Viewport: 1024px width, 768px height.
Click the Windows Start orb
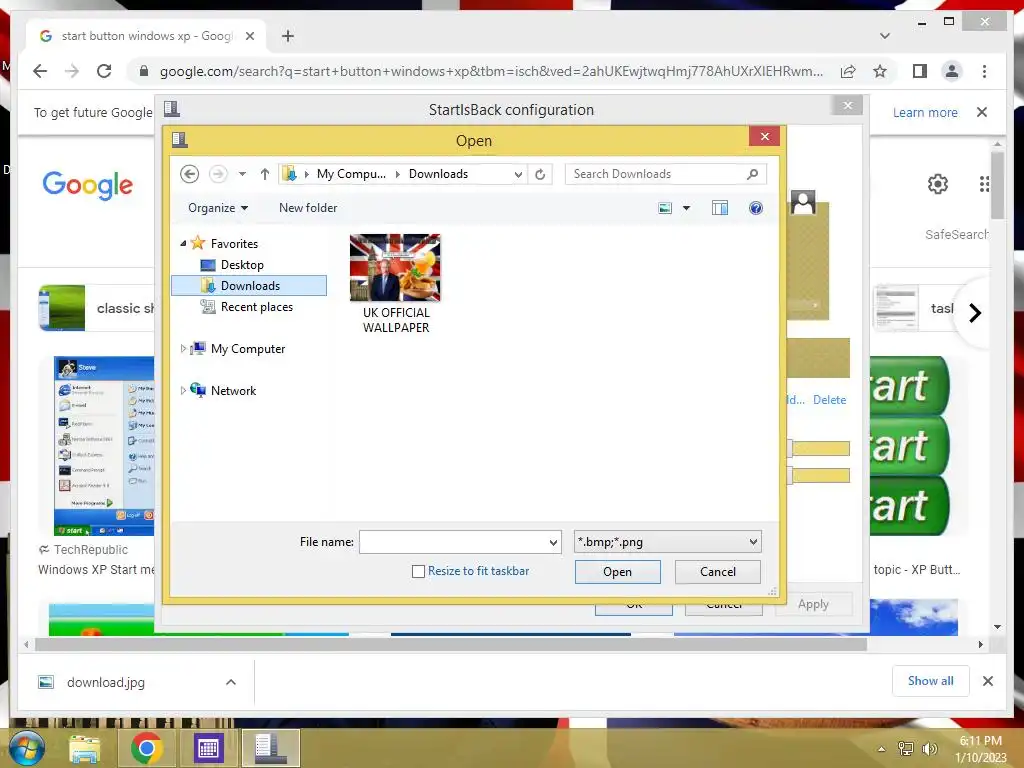click(x=26, y=748)
